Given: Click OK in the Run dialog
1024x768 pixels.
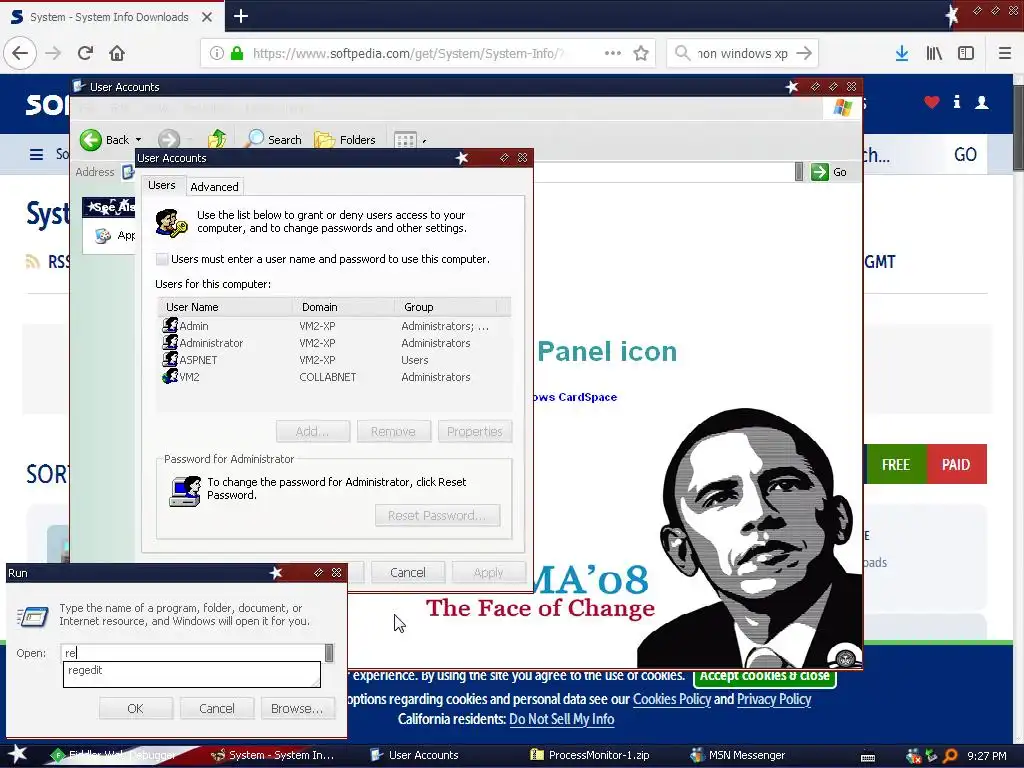Looking at the screenshot, I should [x=135, y=709].
